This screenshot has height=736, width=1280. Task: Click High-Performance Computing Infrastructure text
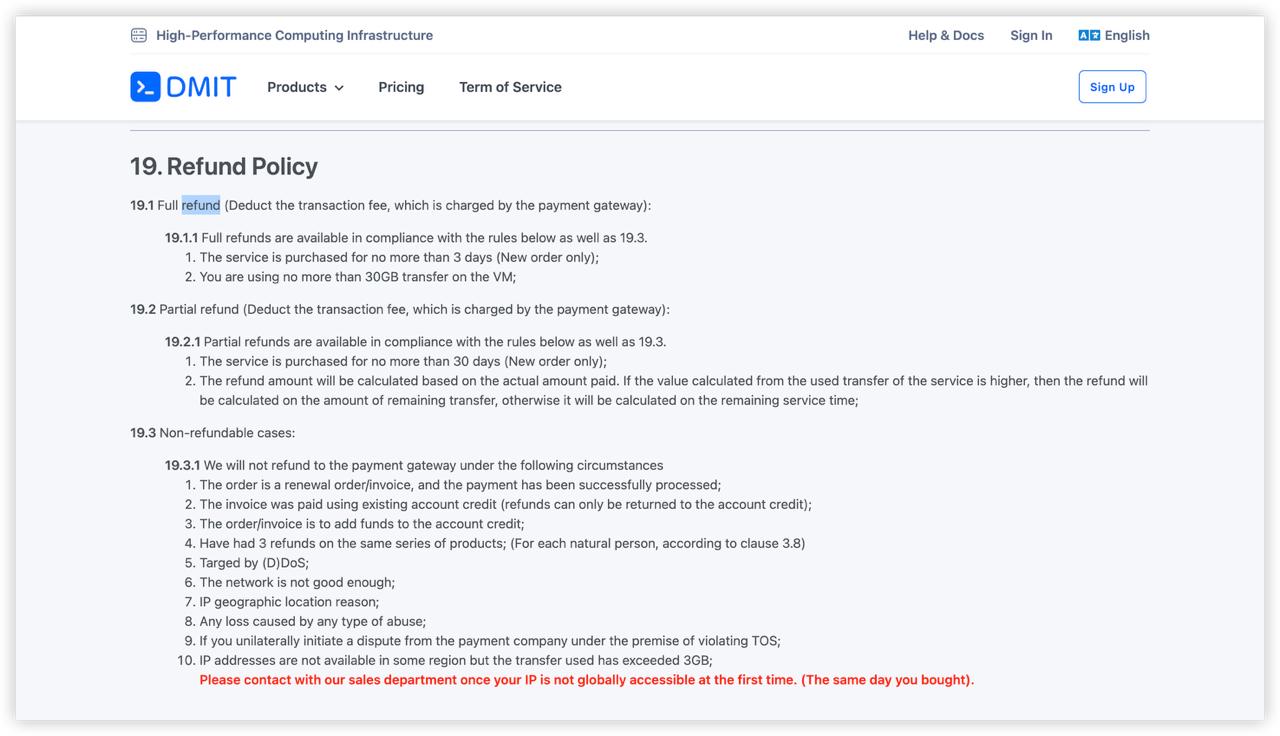point(294,35)
